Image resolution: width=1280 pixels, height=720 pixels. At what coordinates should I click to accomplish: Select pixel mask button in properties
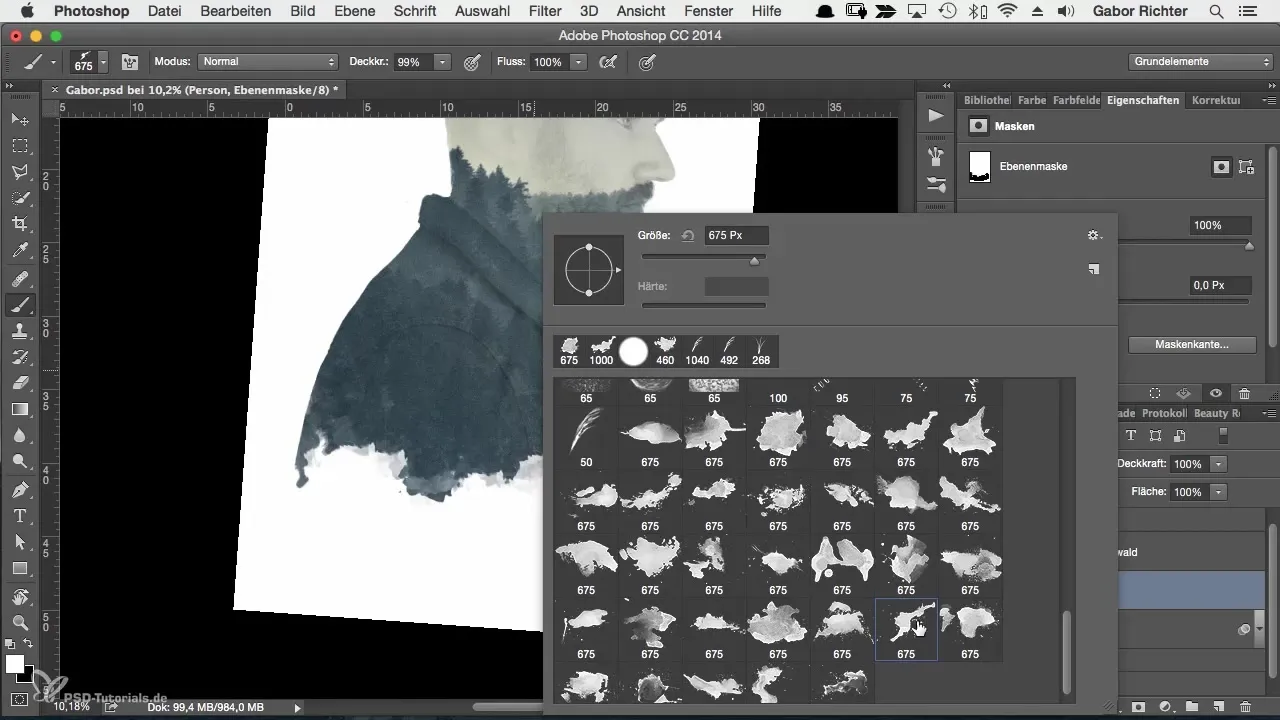coord(1221,167)
